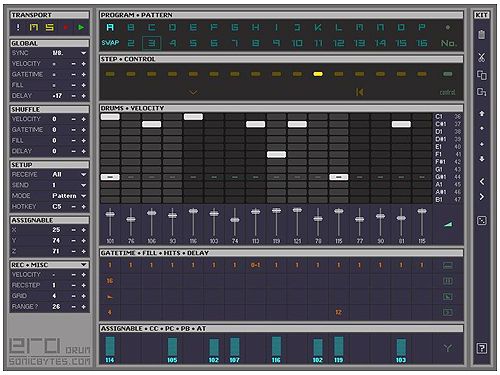This screenshot has width=500, height=375.
Task: Start recording with the red record button
Action: 66,27
